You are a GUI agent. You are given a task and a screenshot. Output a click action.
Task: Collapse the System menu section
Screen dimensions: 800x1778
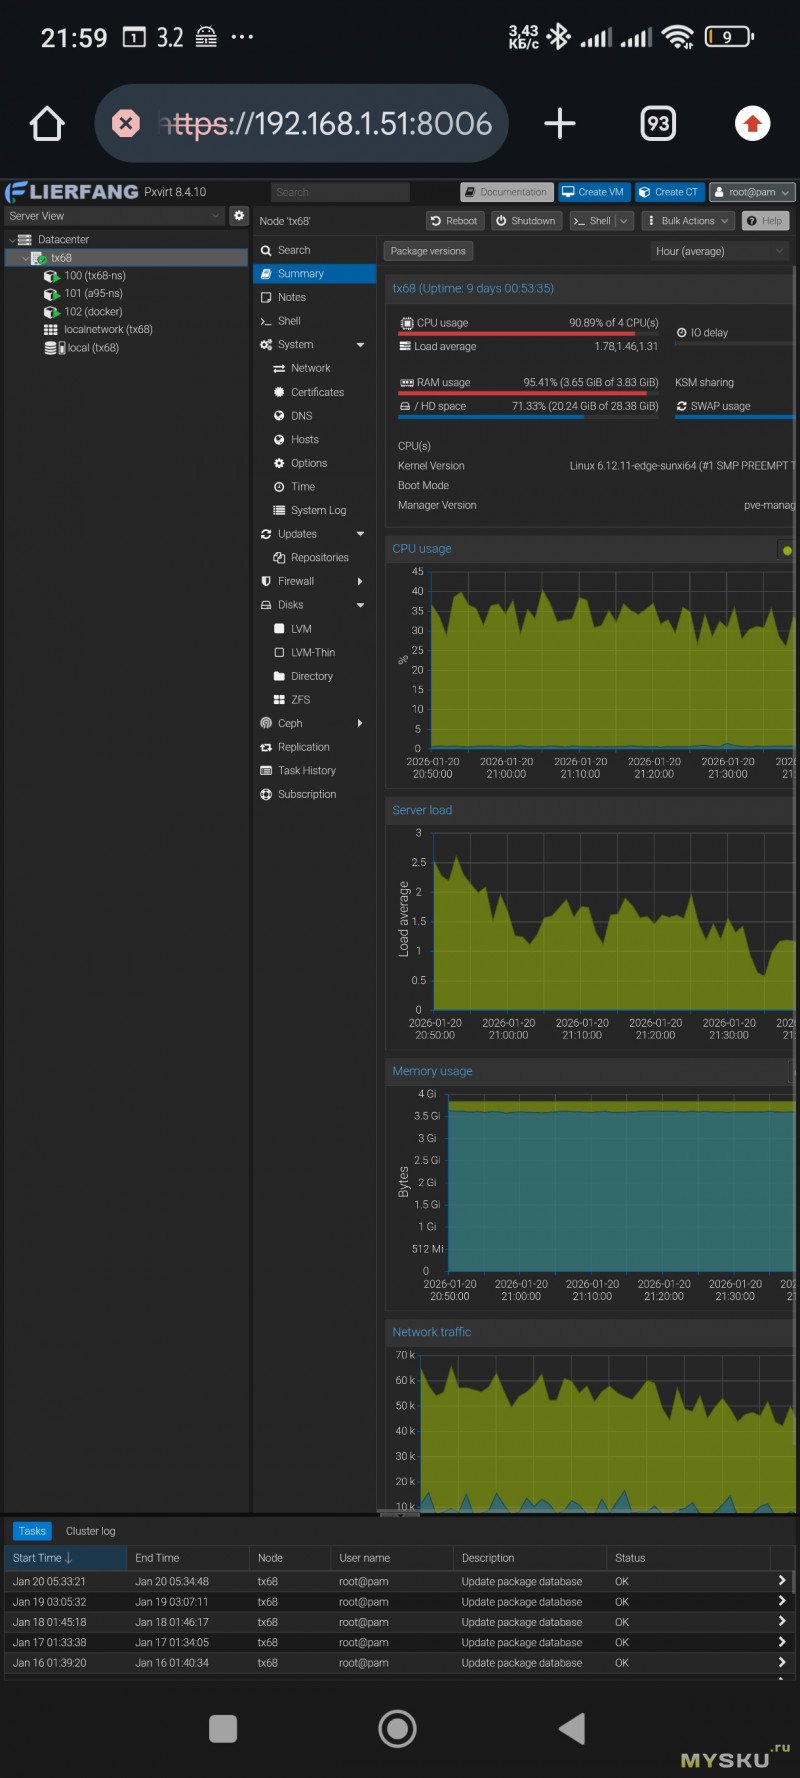pyautogui.click(x=360, y=345)
